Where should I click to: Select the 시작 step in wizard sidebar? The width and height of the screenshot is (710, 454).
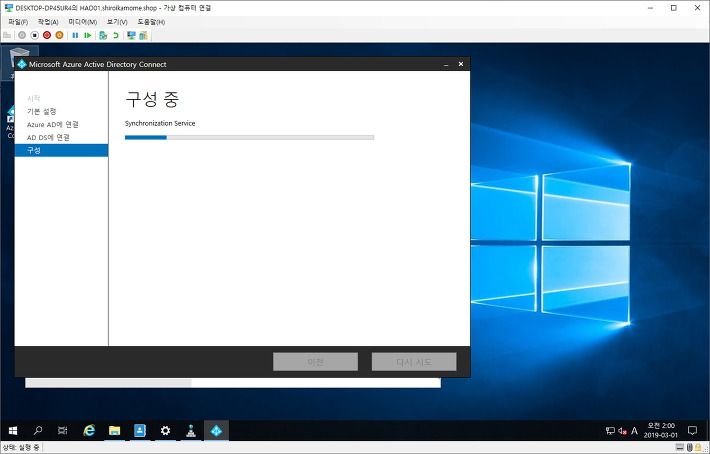pos(34,98)
